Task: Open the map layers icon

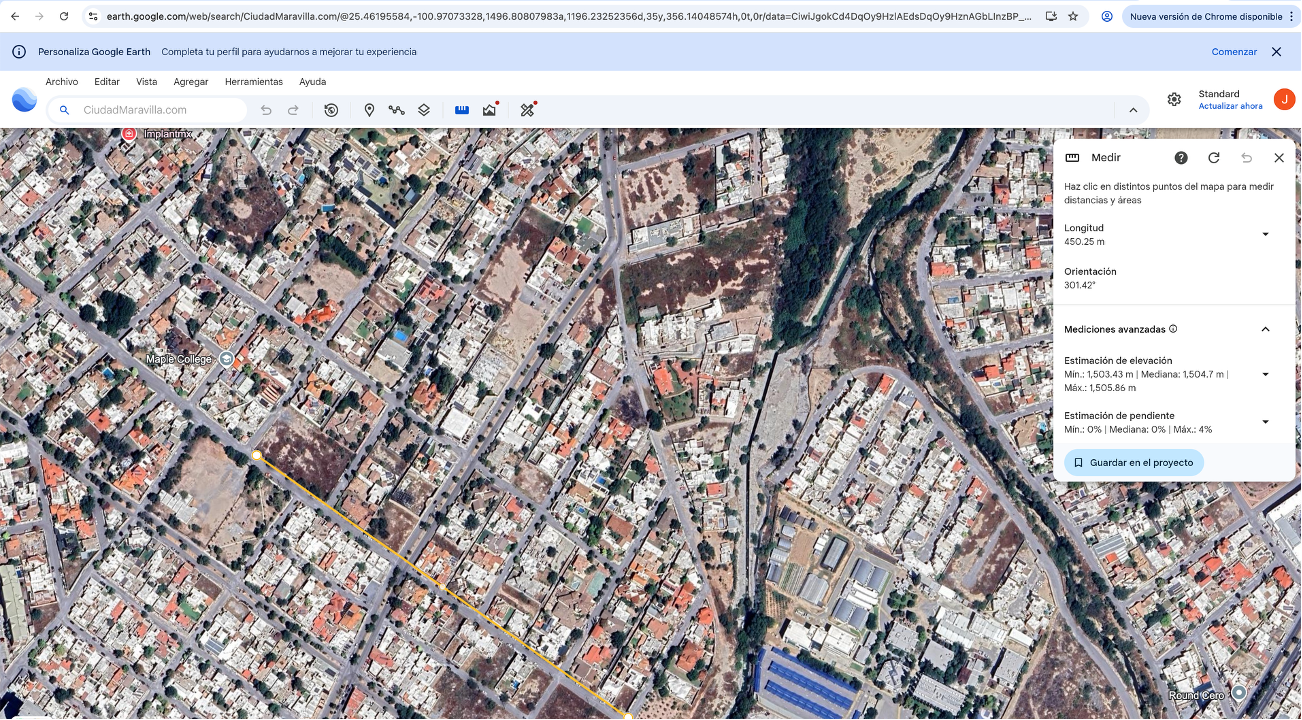Action: tap(424, 110)
